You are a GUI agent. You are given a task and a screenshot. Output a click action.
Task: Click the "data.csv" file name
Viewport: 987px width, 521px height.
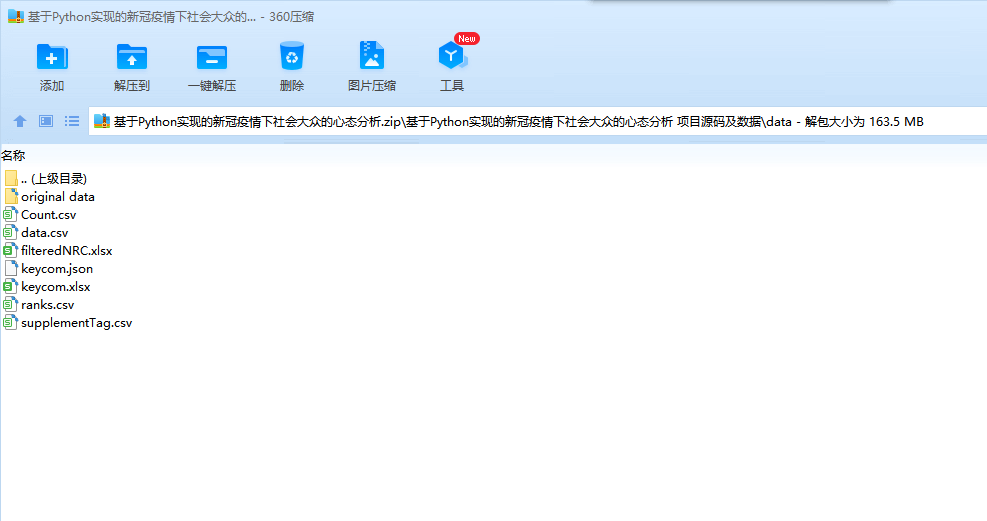[45, 233]
